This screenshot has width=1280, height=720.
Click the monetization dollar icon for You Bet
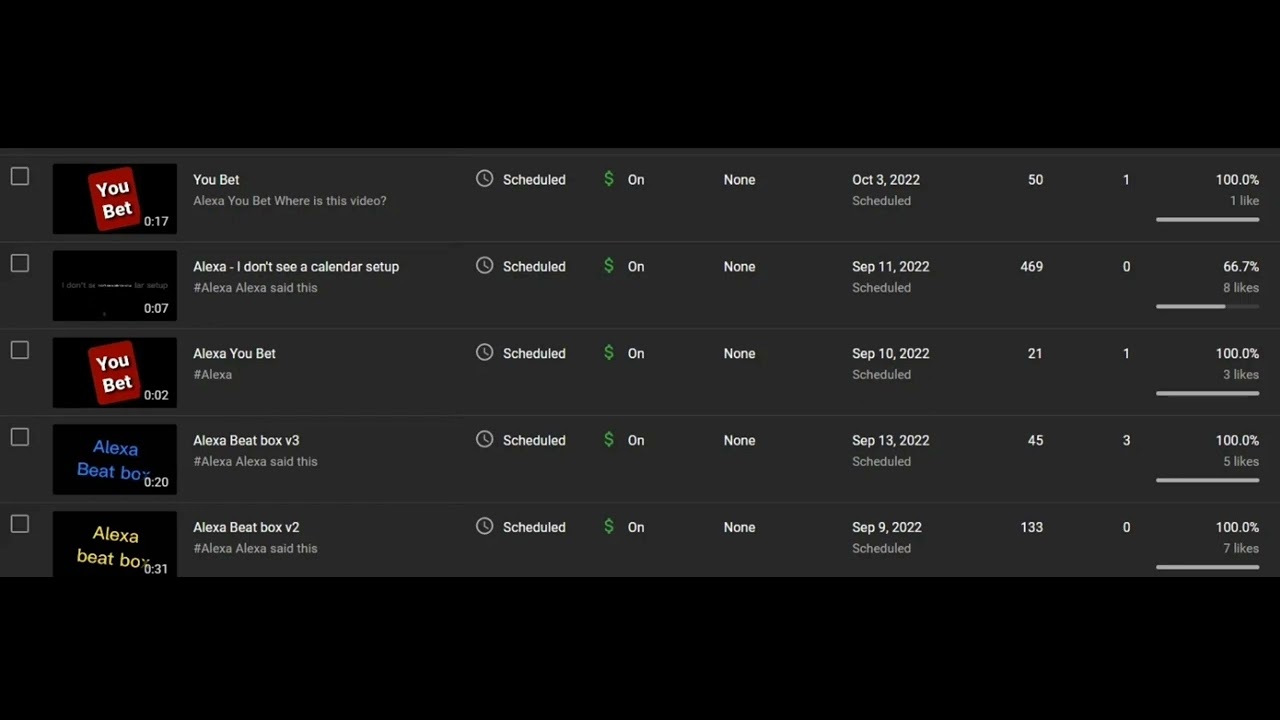(x=609, y=179)
